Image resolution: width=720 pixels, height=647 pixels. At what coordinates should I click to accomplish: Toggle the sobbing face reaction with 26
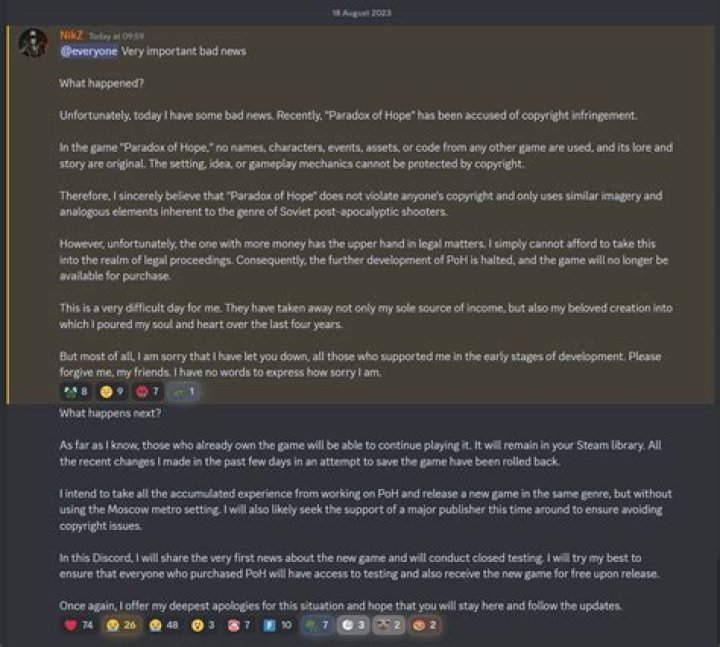[x=121, y=625]
